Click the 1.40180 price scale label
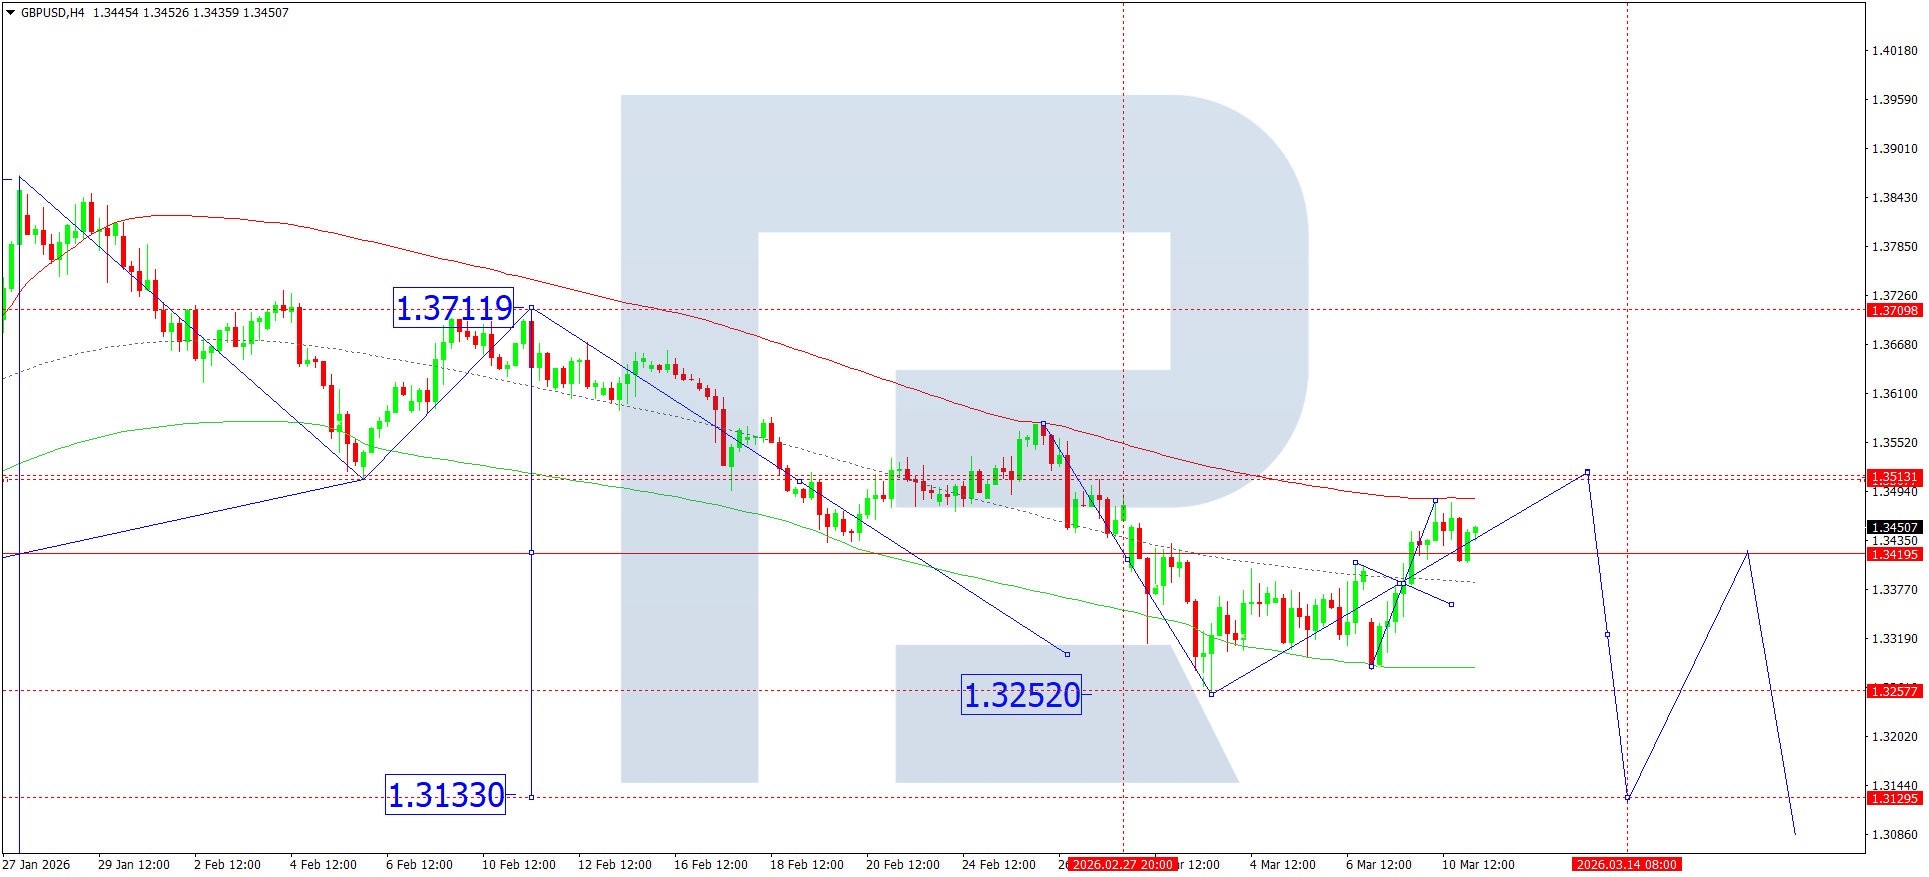 1894,51
